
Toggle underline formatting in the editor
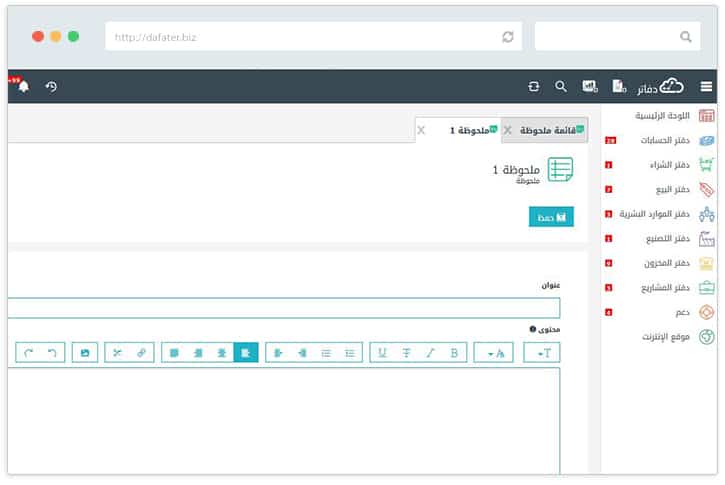[382, 353]
